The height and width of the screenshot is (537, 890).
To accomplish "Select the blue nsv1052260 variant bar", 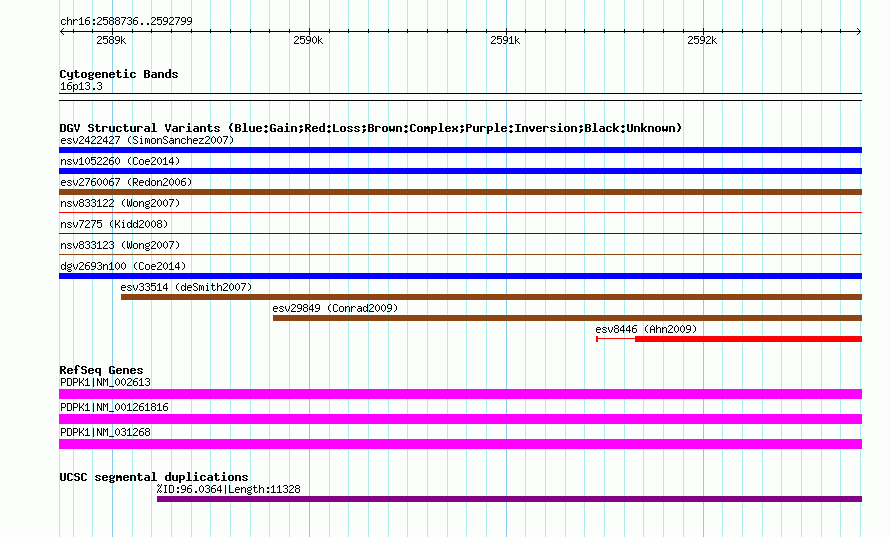I will [x=460, y=171].
